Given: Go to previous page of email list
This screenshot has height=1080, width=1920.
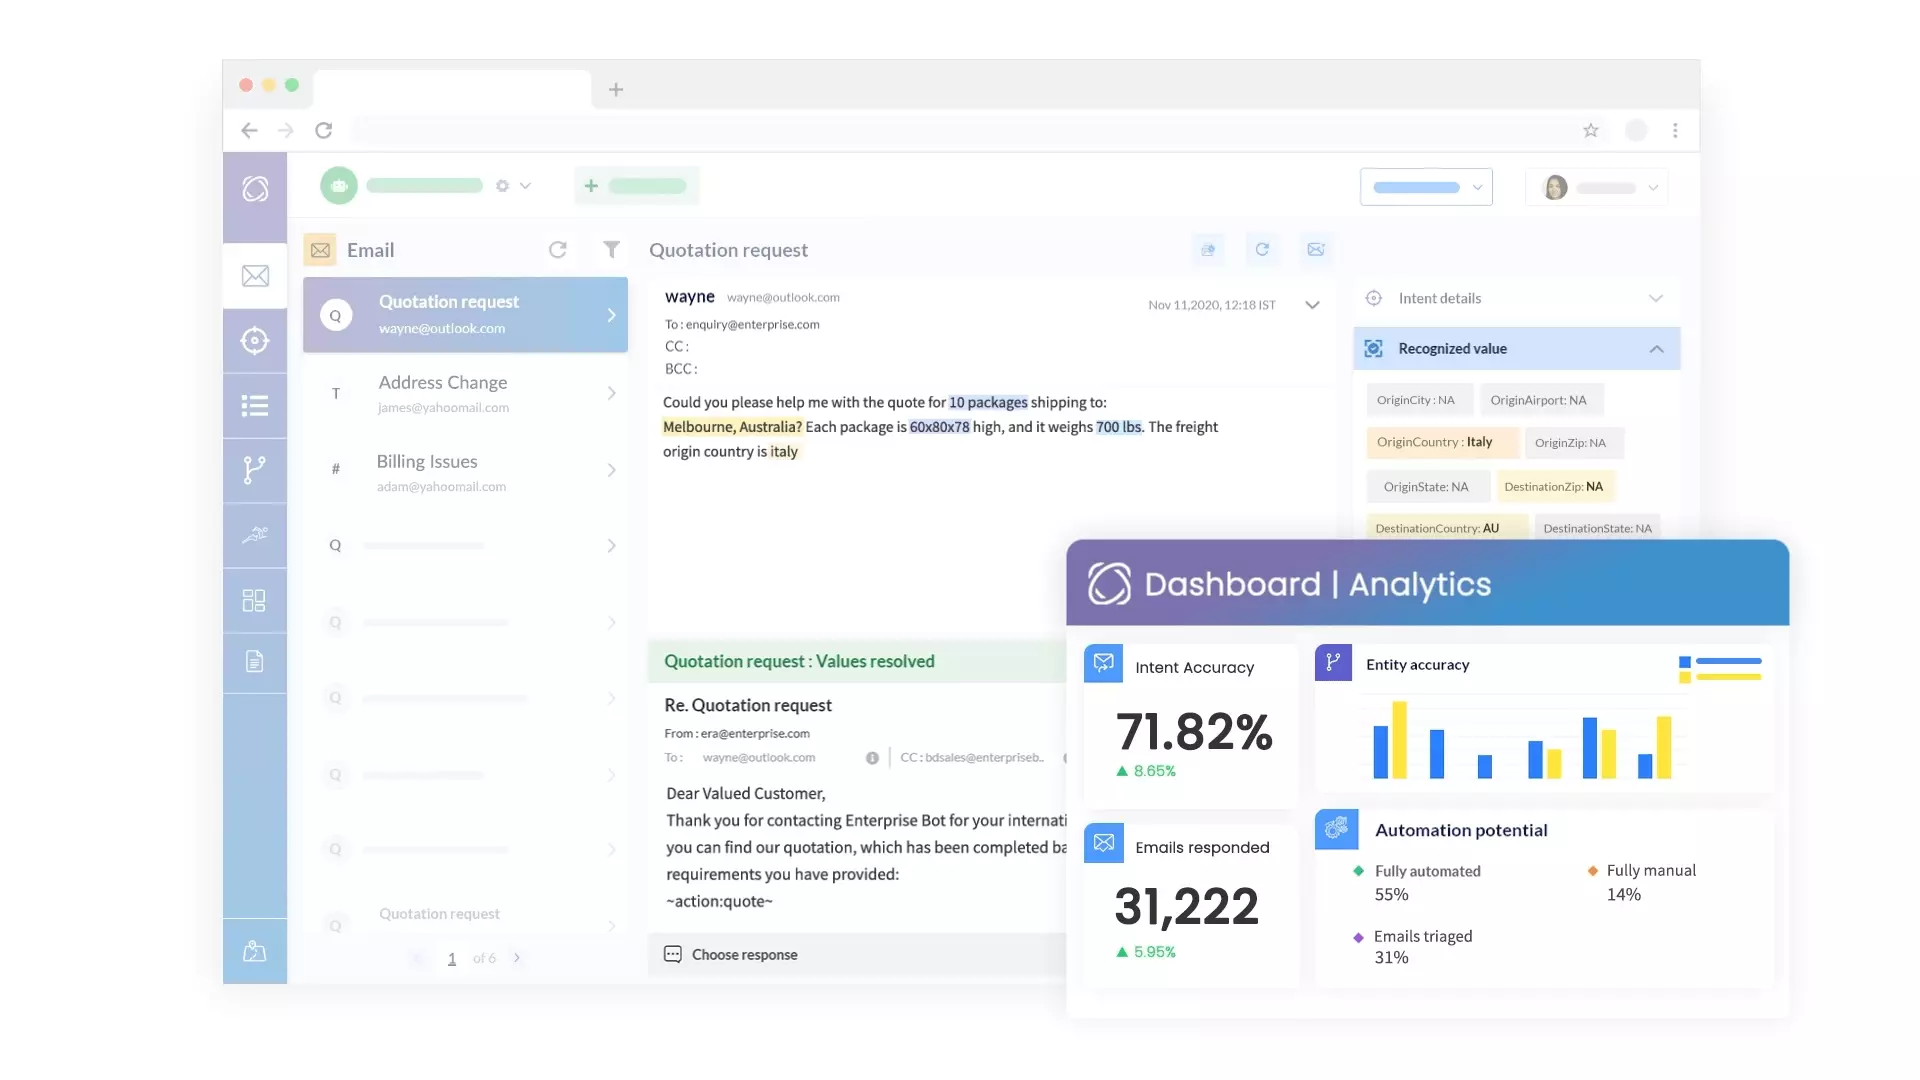Looking at the screenshot, I should tap(417, 958).
